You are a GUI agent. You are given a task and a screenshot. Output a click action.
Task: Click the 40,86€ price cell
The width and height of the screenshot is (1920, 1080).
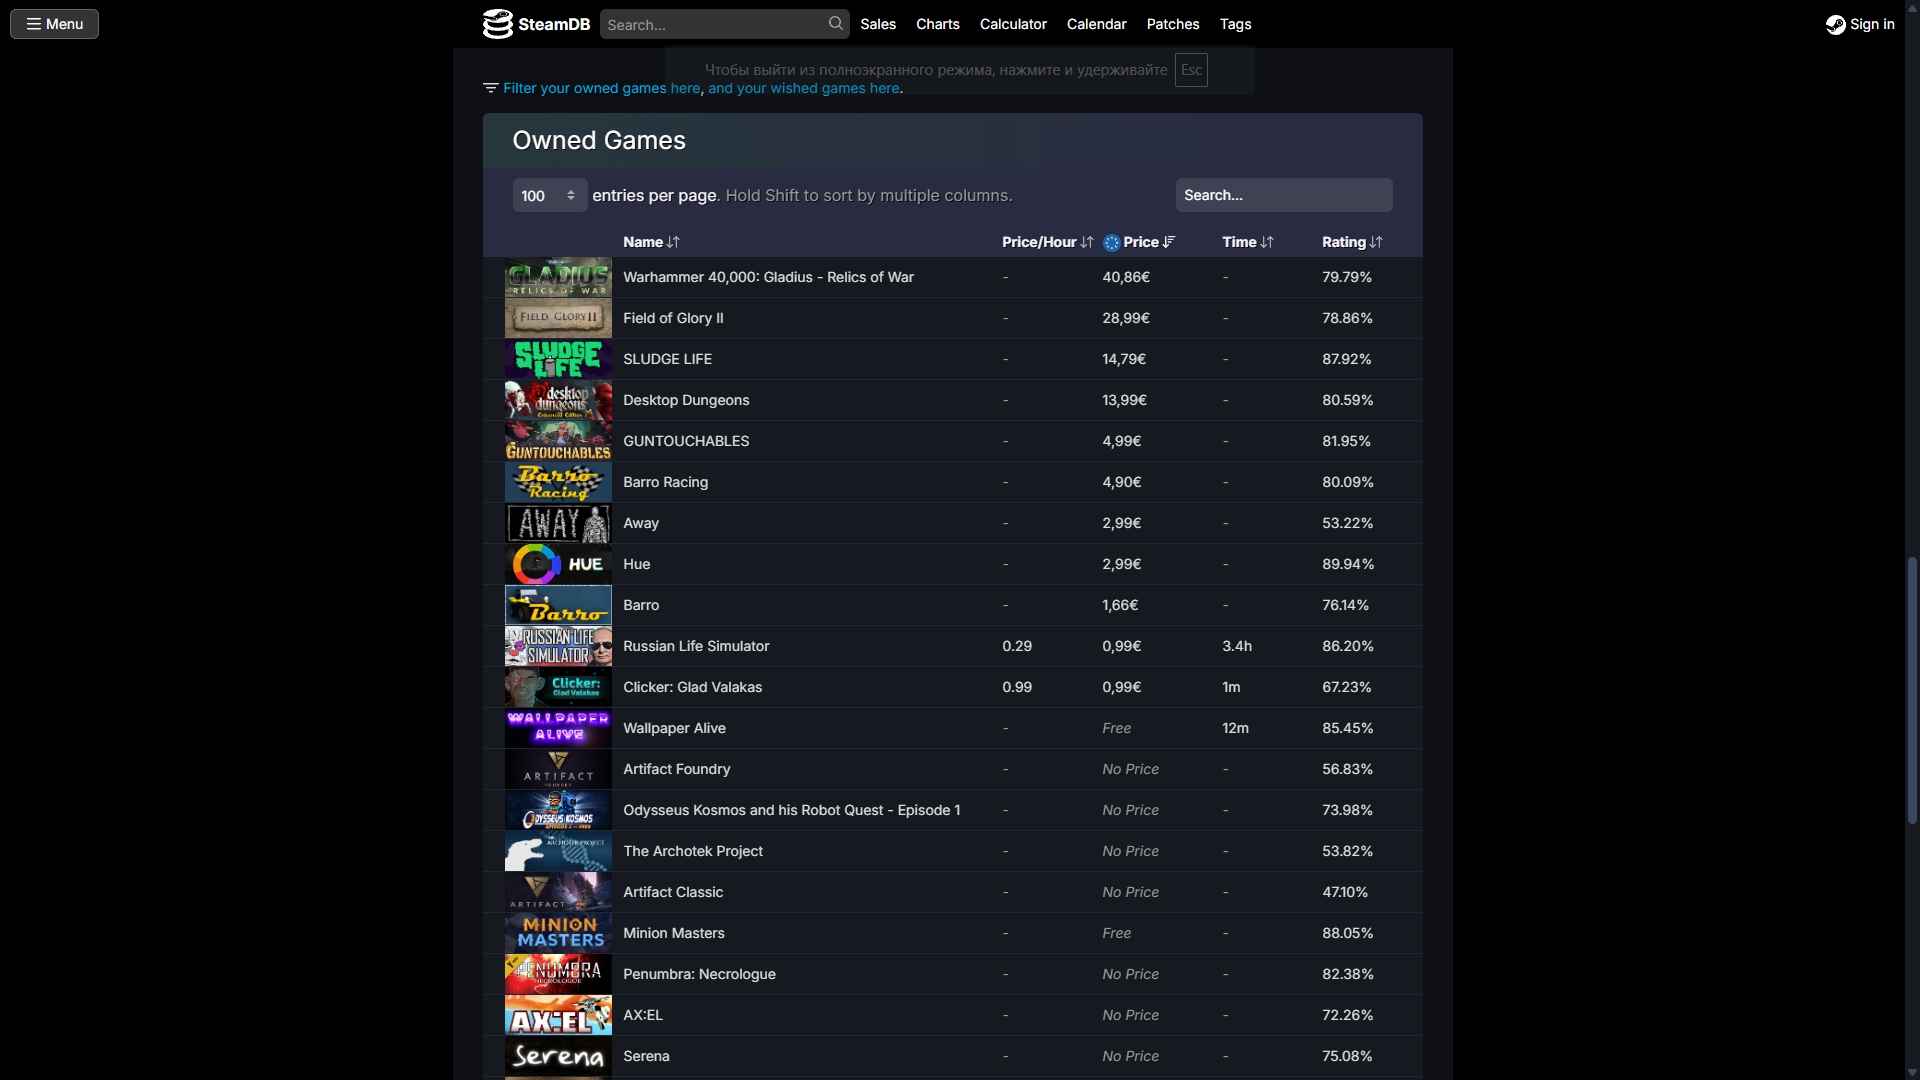tap(1126, 277)
